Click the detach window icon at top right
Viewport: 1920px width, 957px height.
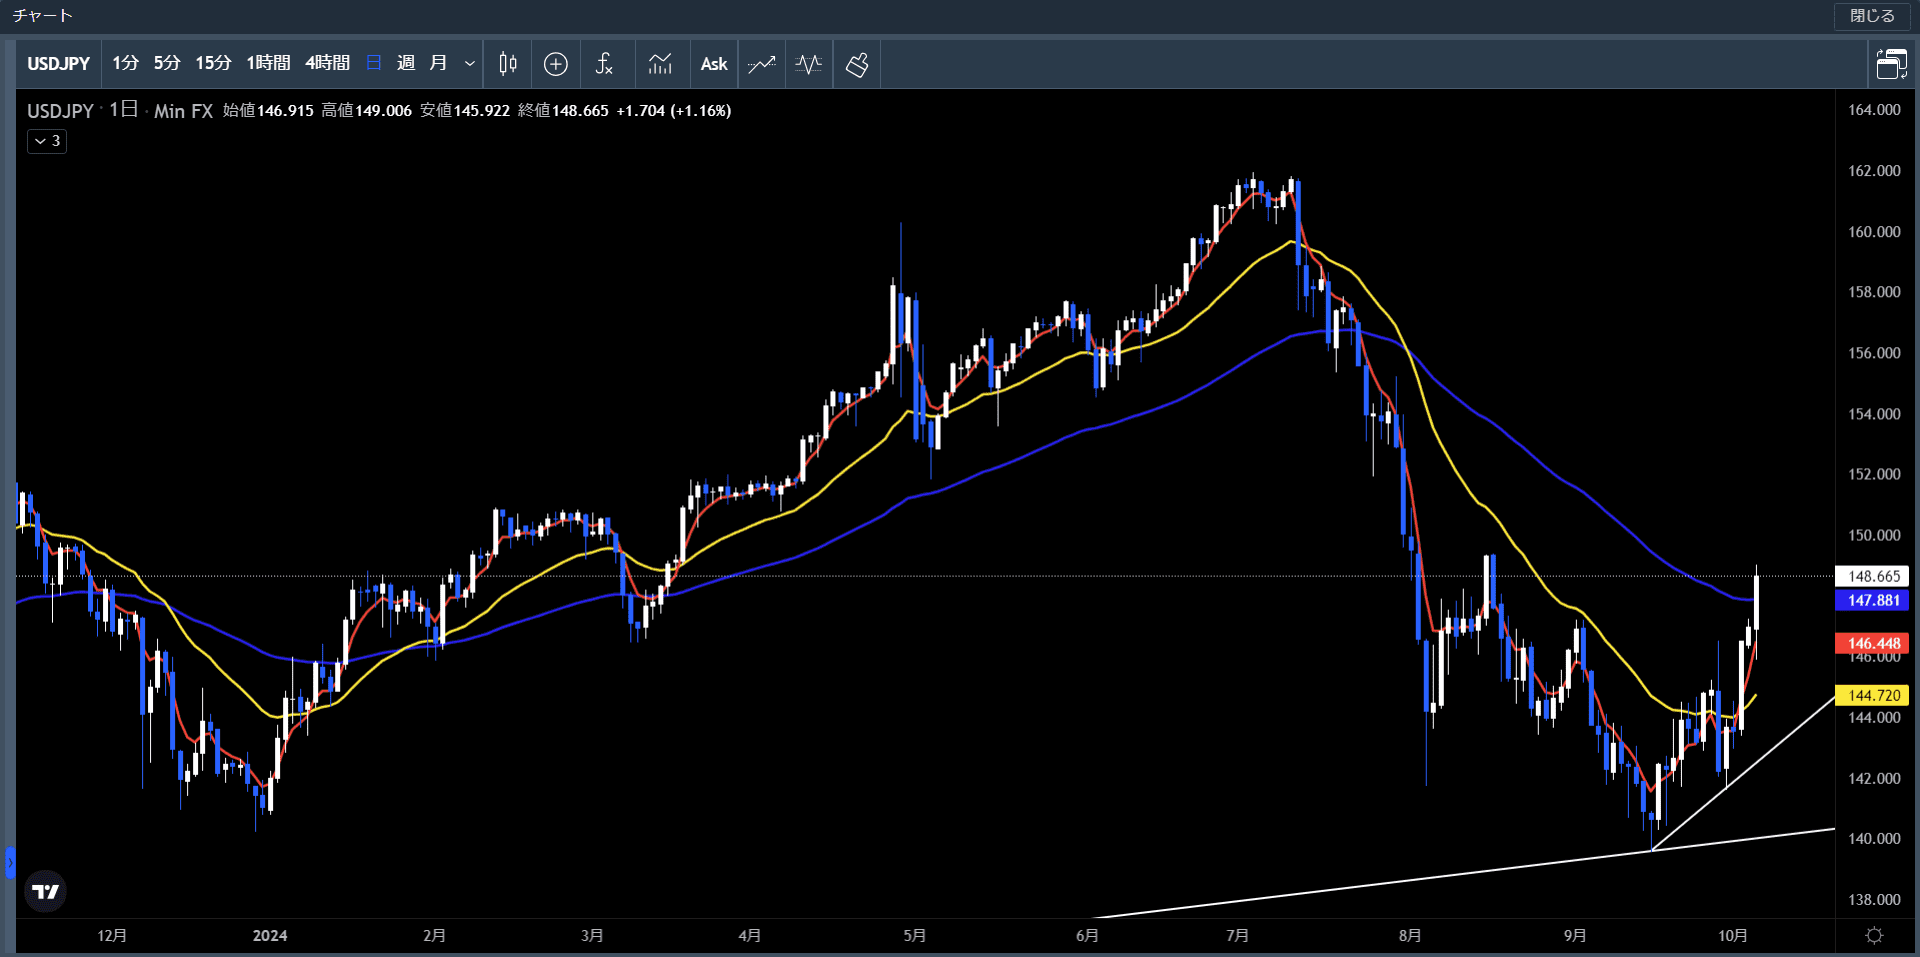click(1891, 64)
